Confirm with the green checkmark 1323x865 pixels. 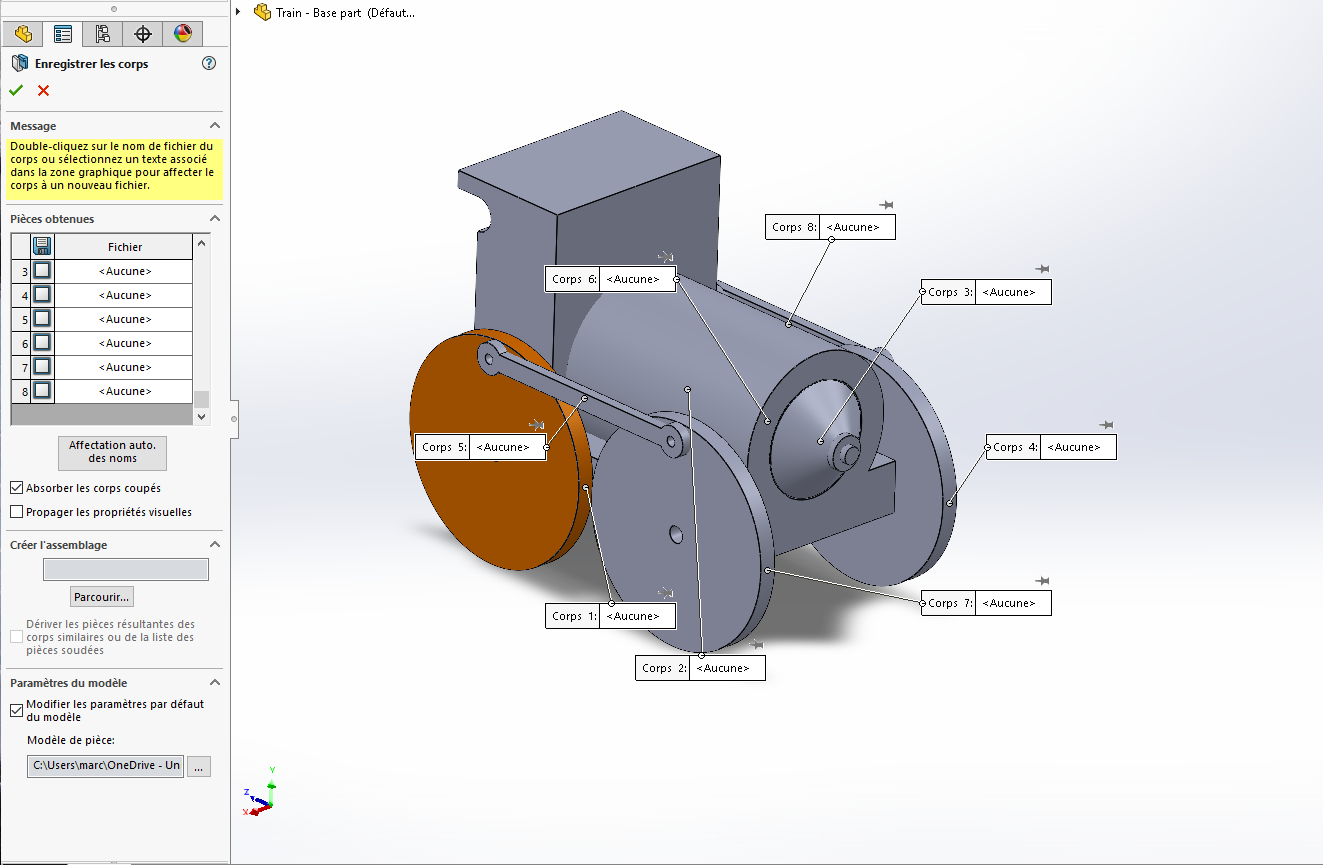16,91
